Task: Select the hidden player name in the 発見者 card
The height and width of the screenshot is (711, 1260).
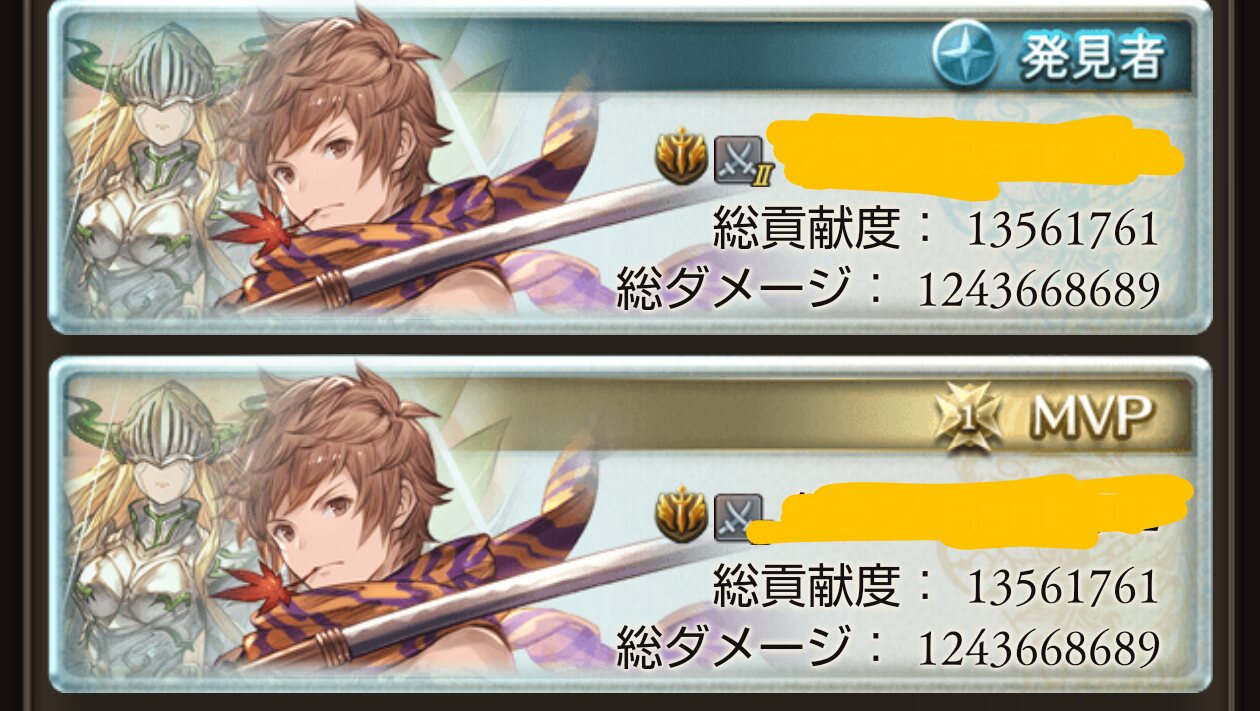Action: pyautogui.click(x=978, y=157)
